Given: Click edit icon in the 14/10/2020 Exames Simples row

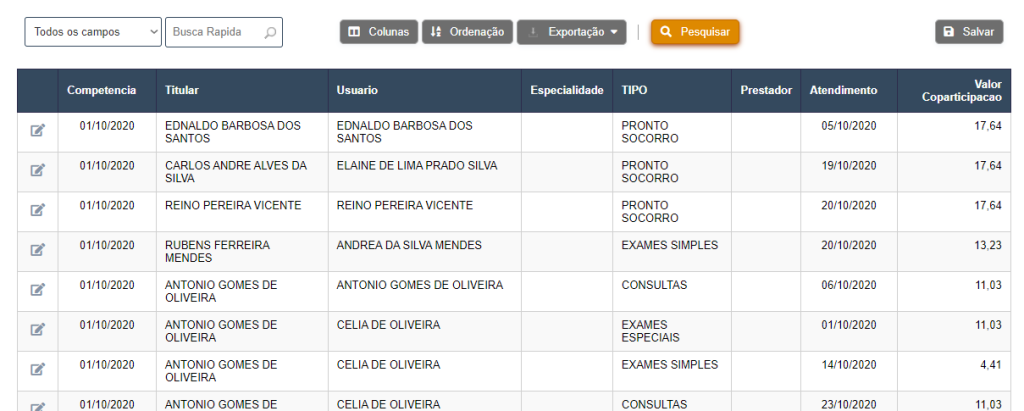Looking at the screenshot, I should 38,369.
